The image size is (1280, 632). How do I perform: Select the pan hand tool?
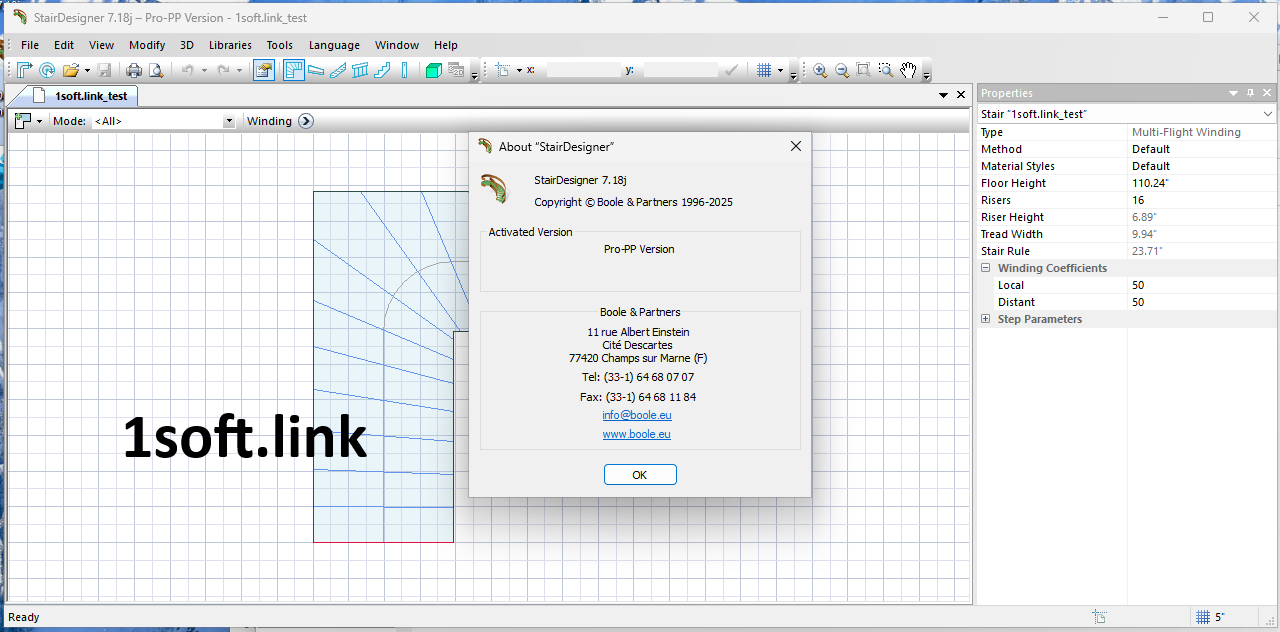tap(908, 70)
